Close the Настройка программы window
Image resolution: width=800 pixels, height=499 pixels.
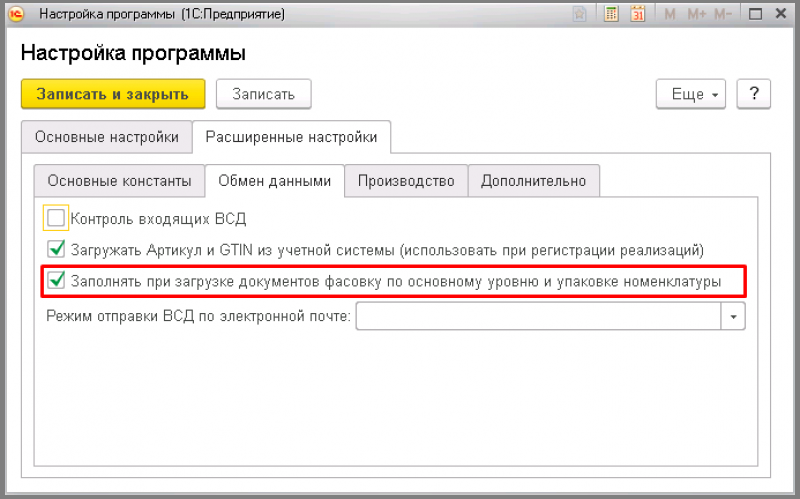tap(781, 14)
